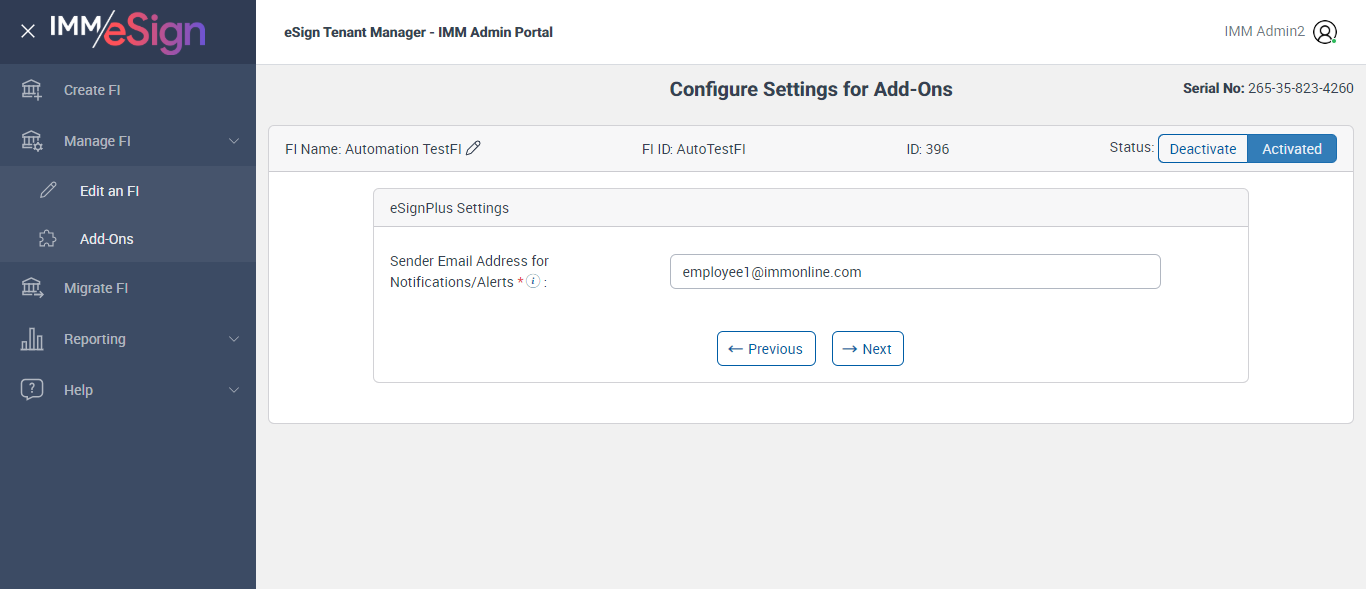The image size is (1366, 589).
Task: Go back with the Previous button
Action: (x=766, y=349)
